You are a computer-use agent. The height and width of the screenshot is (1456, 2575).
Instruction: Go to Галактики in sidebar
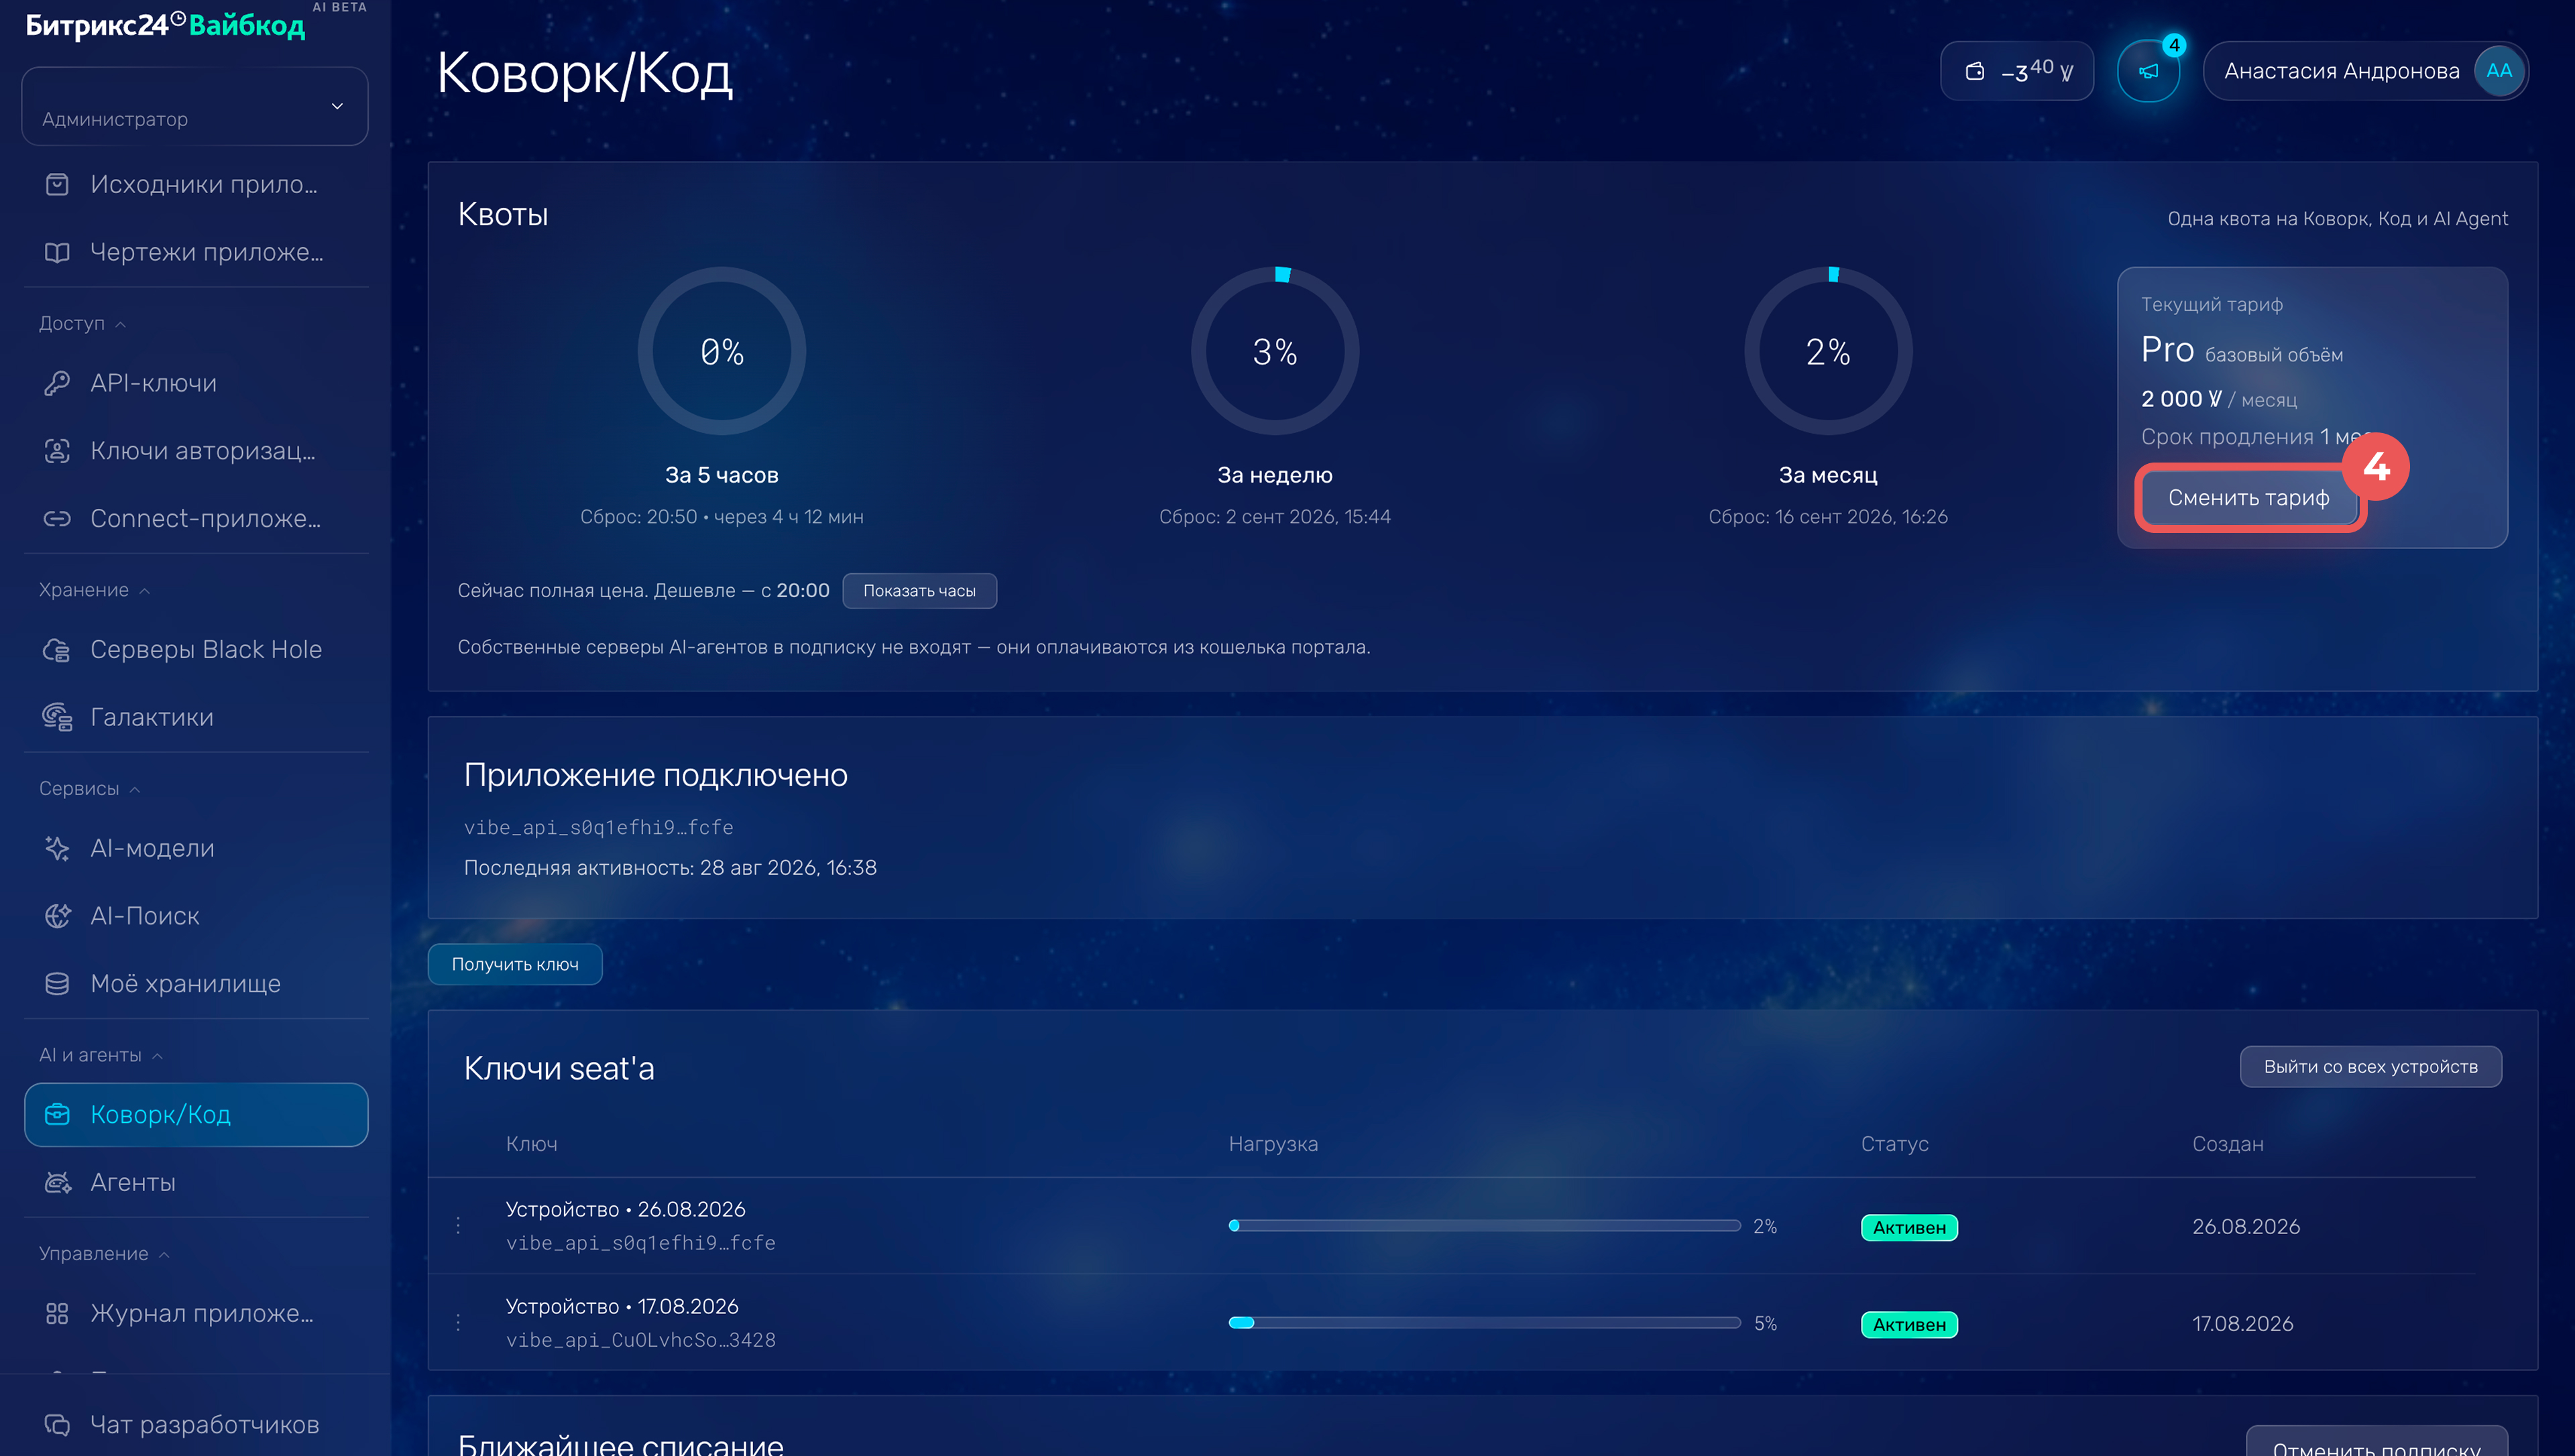196,717
